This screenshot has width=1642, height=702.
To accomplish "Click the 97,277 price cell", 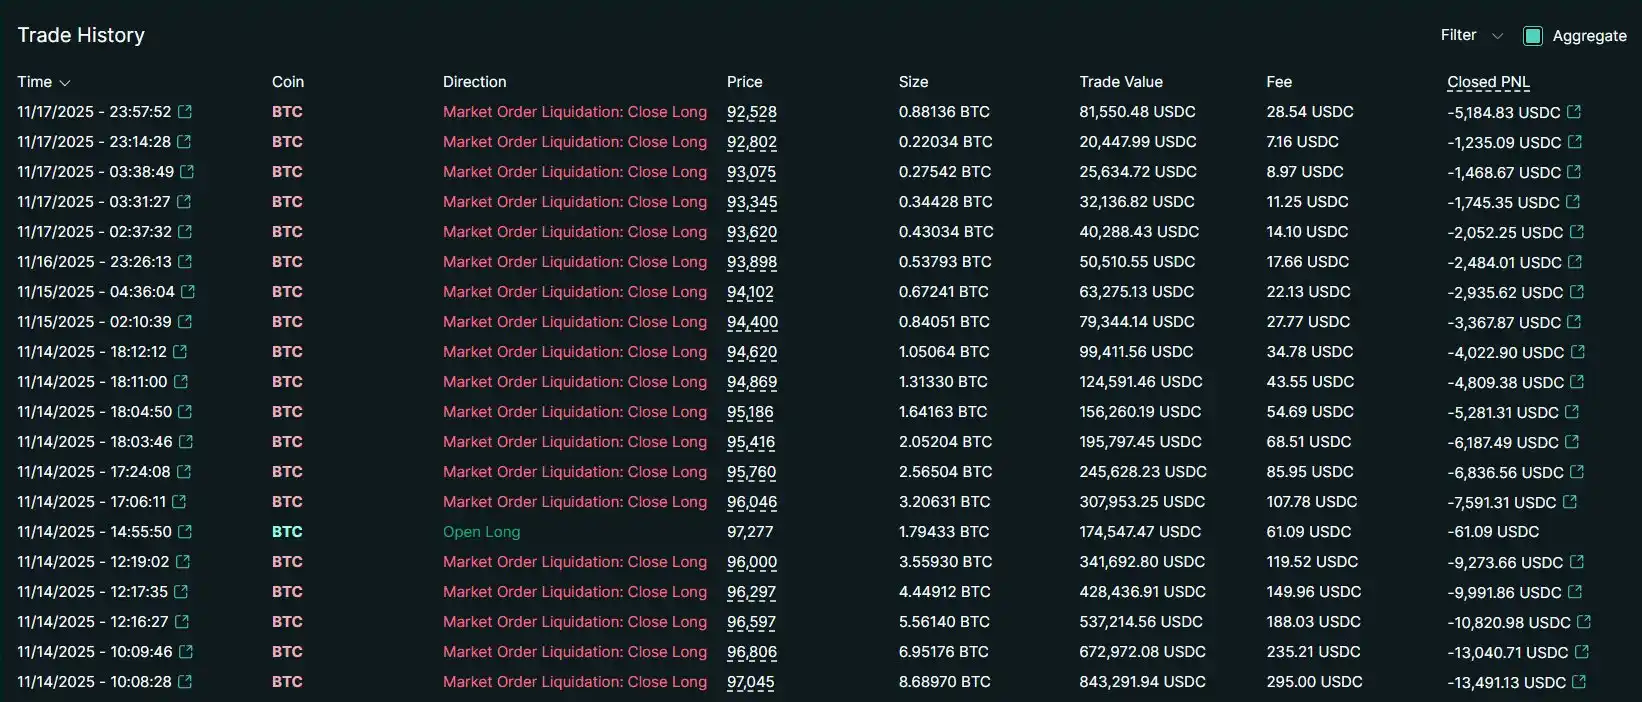I will pos(750,532).
